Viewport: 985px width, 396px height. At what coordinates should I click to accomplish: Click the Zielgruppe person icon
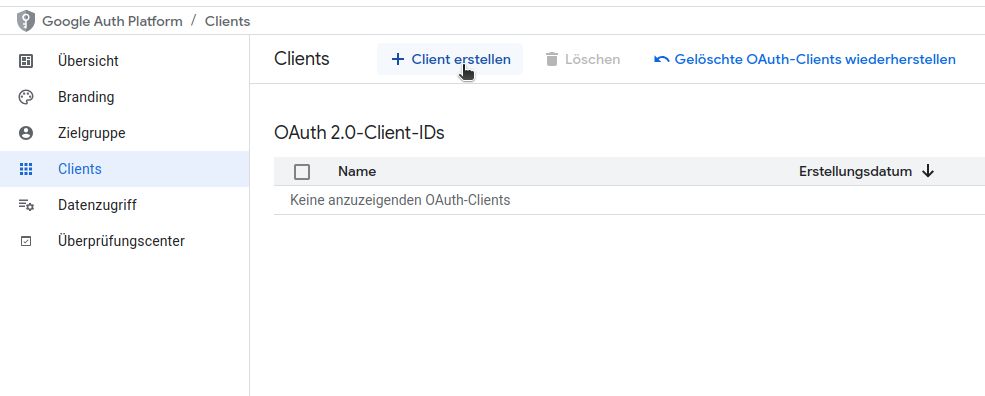point(26,133)
